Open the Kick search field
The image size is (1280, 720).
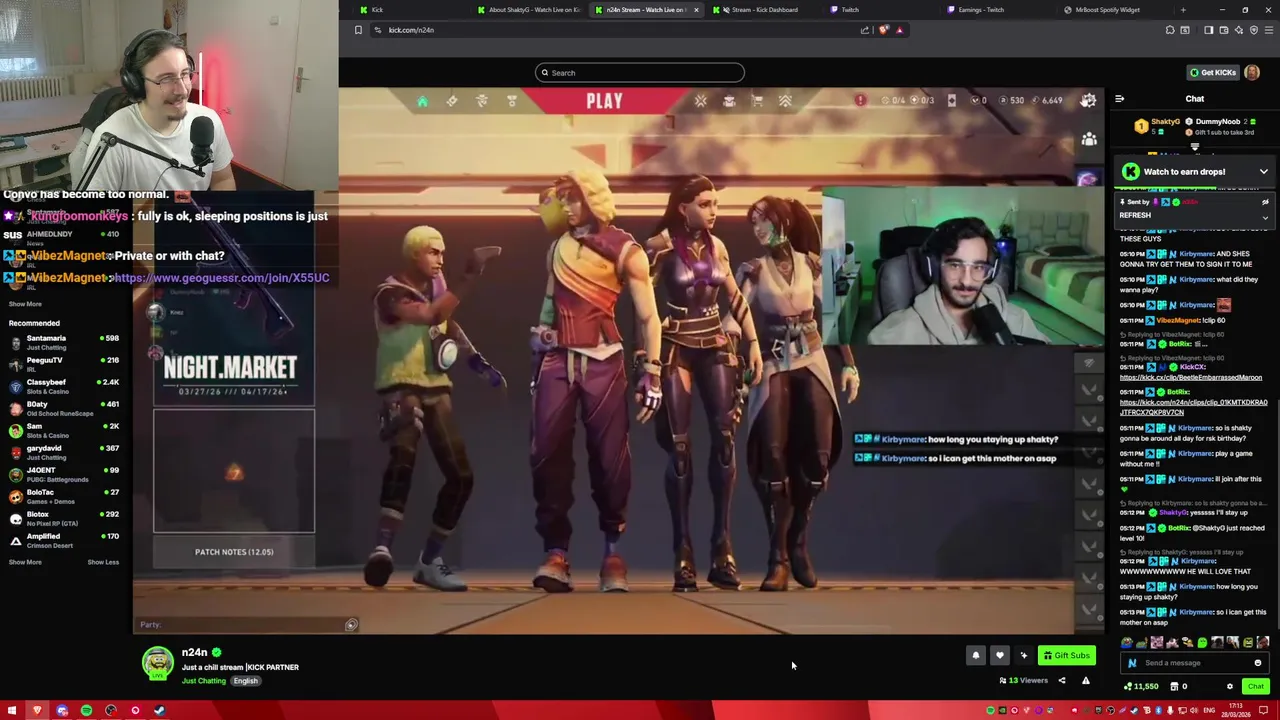pos(640,72)
